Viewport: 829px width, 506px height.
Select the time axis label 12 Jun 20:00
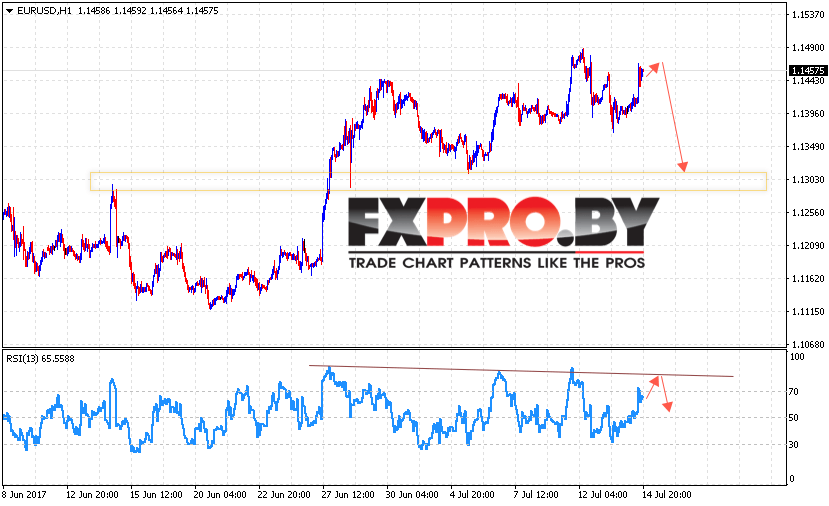92,495
